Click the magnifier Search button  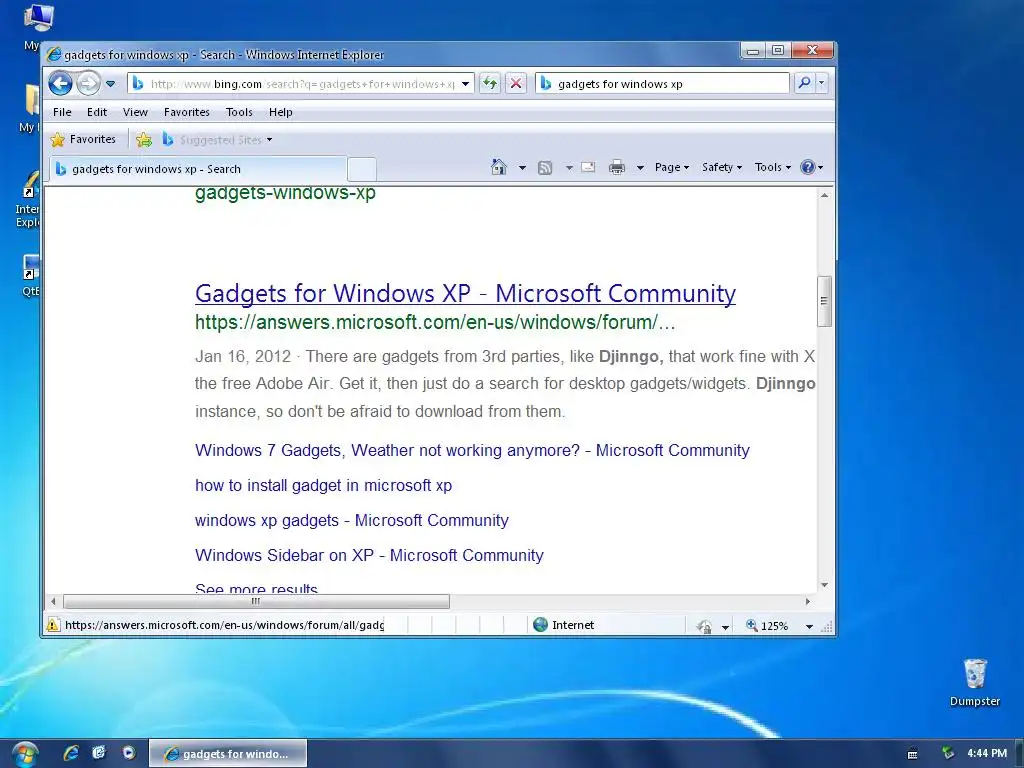(805, 83)
